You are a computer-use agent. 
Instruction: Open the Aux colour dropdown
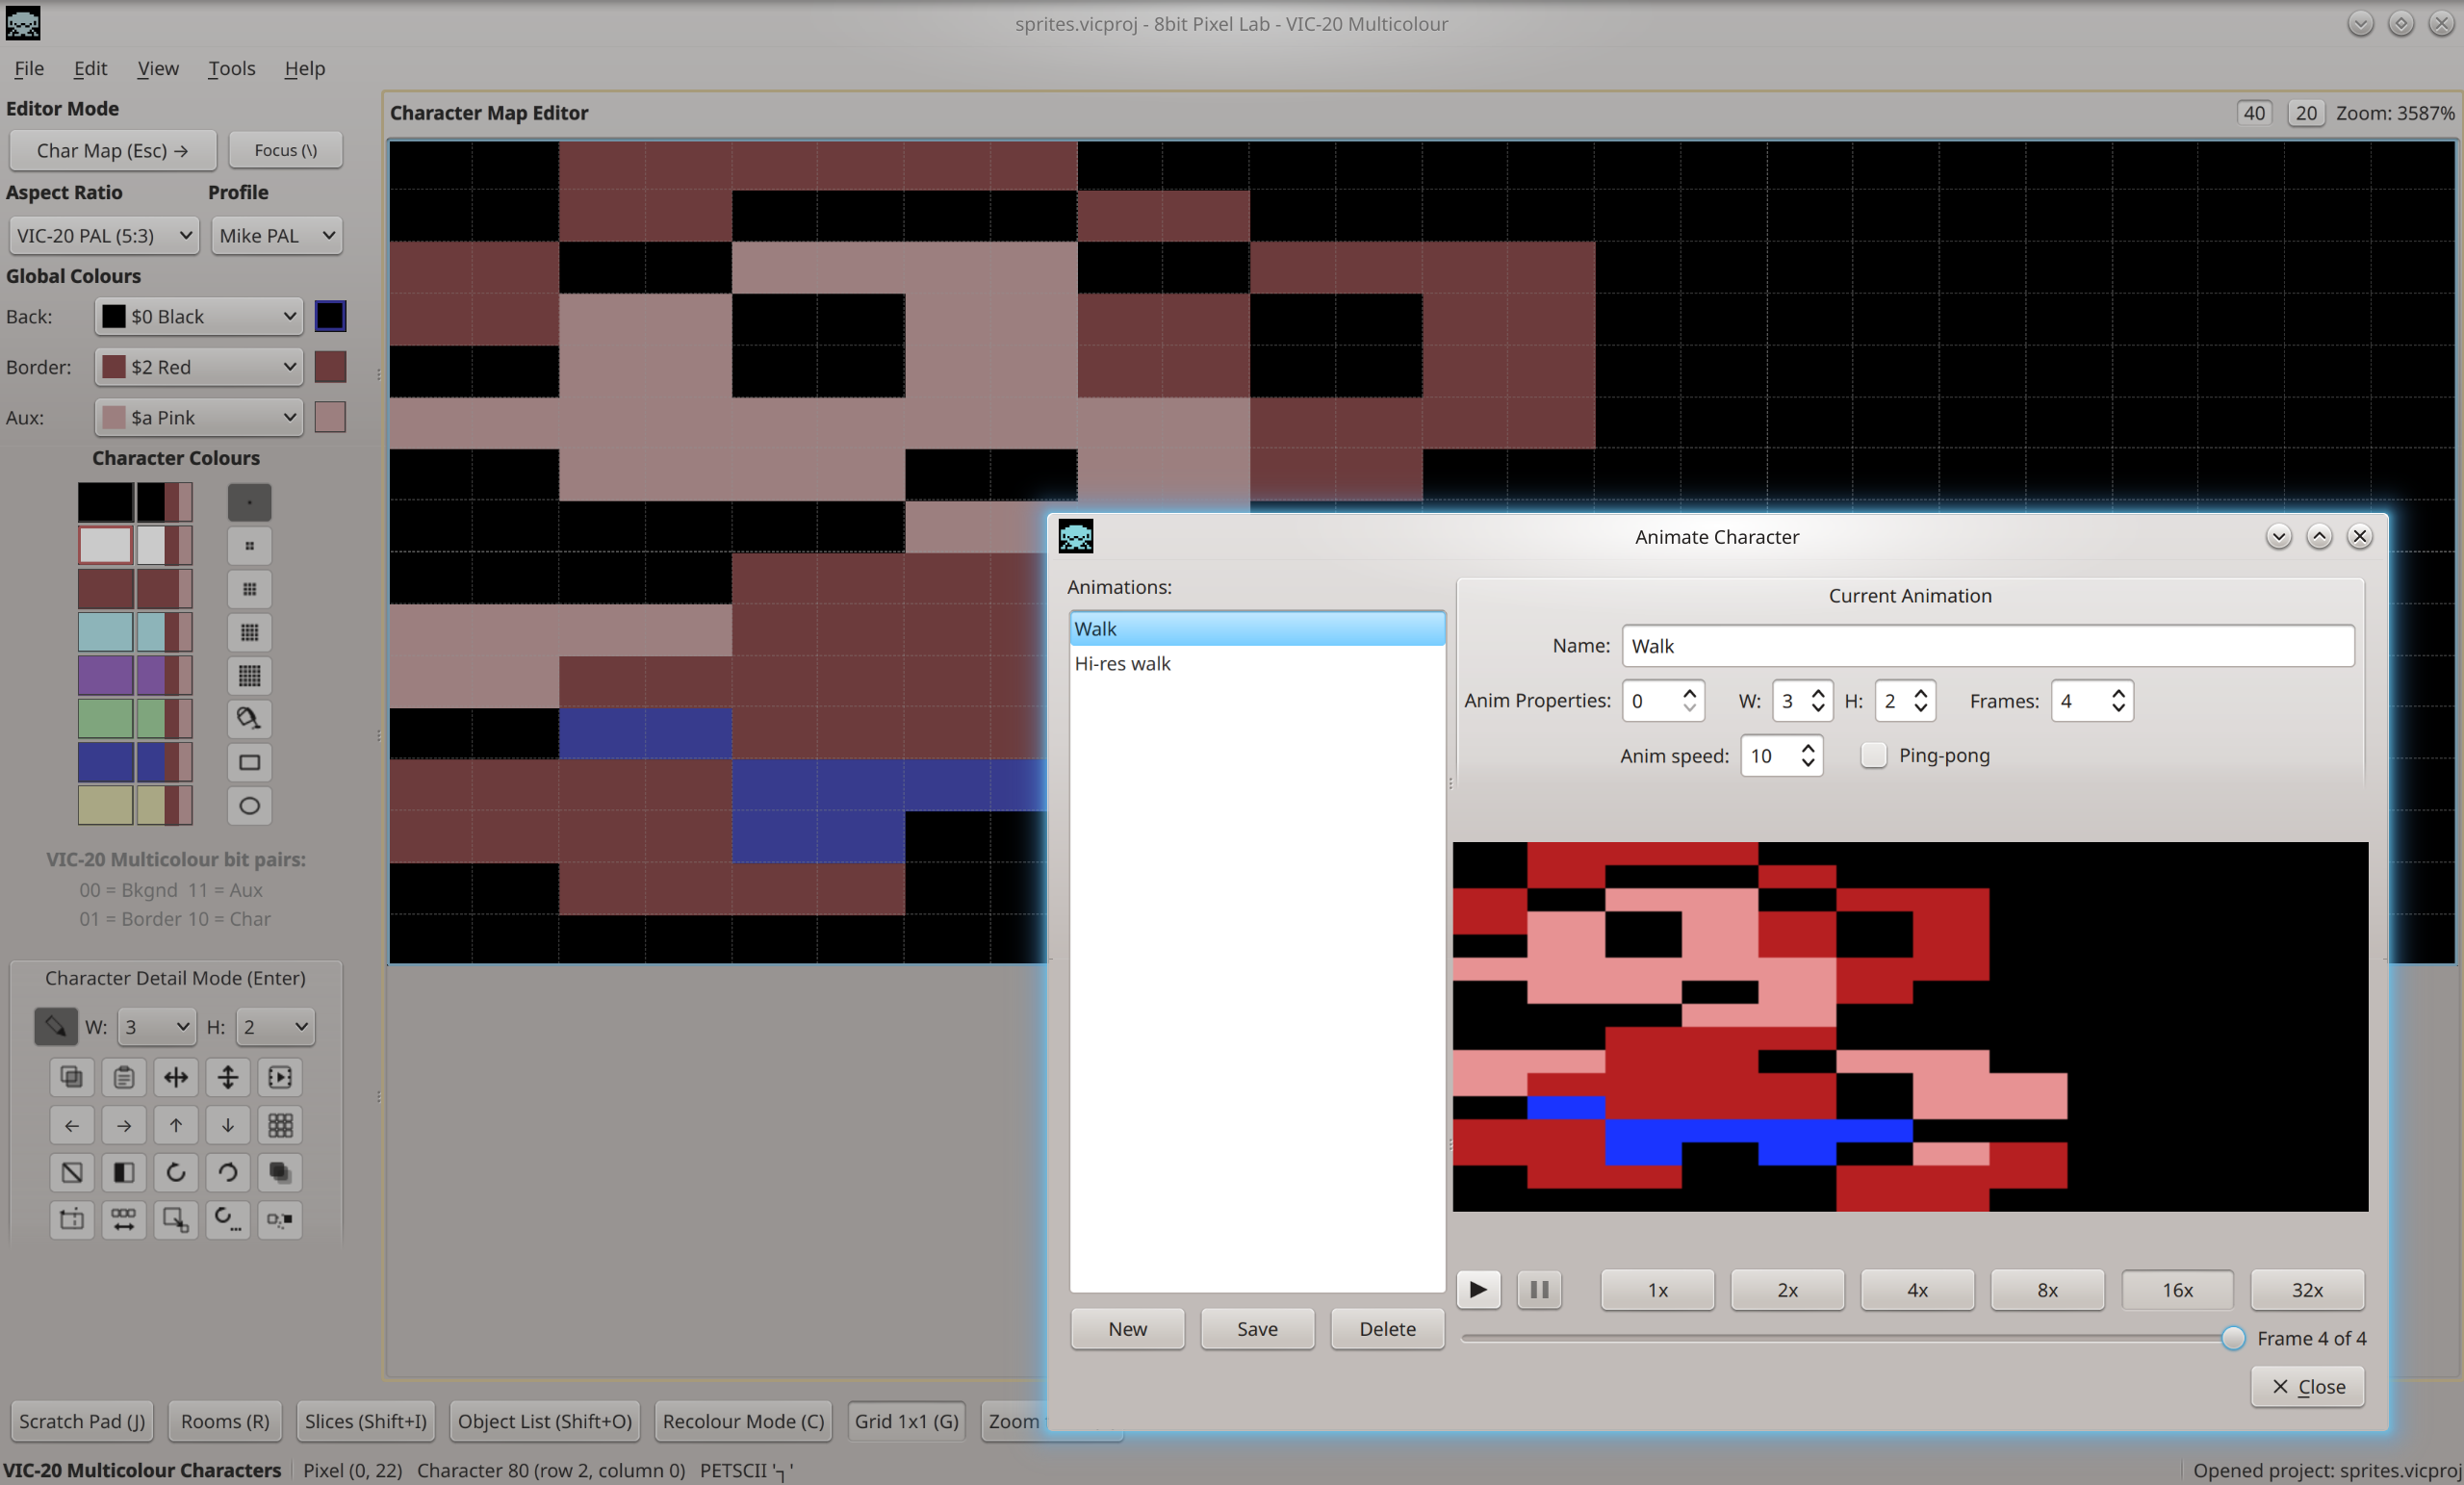(x=199, y=417)
